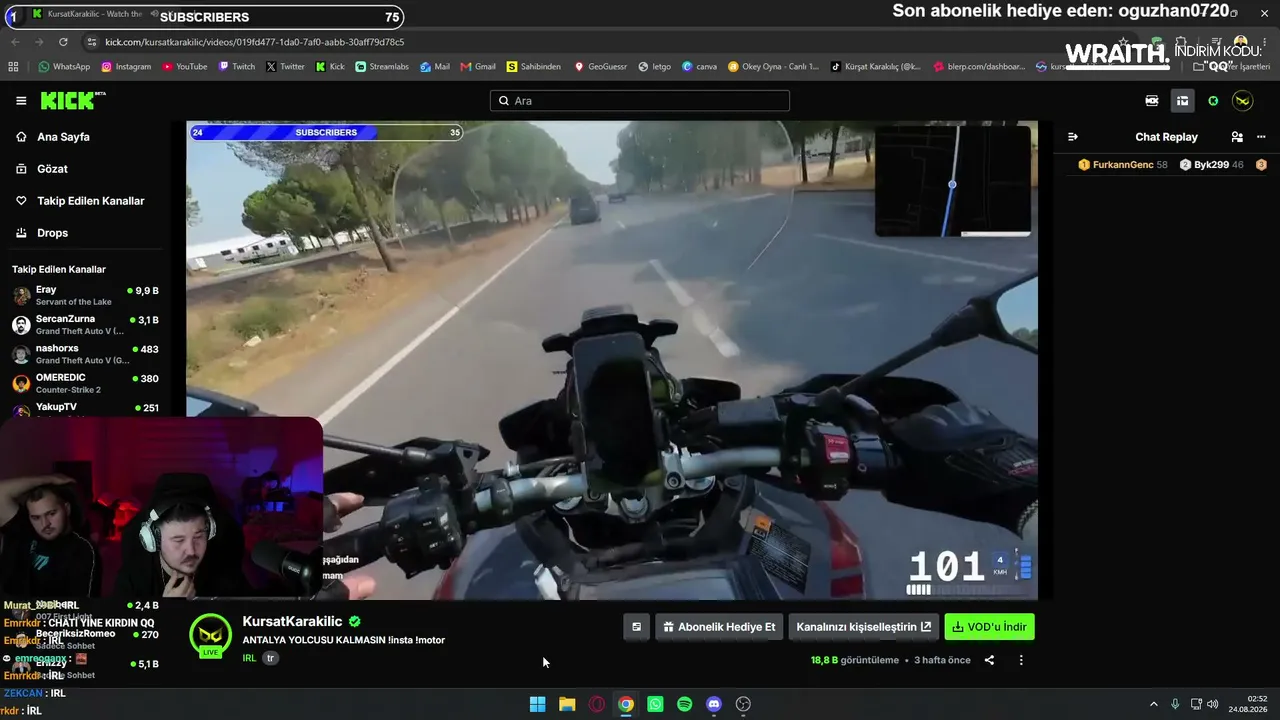Open File Explorer from the taskbar
The height and width of the screenshot is (720, 1280).
(567, 704)
